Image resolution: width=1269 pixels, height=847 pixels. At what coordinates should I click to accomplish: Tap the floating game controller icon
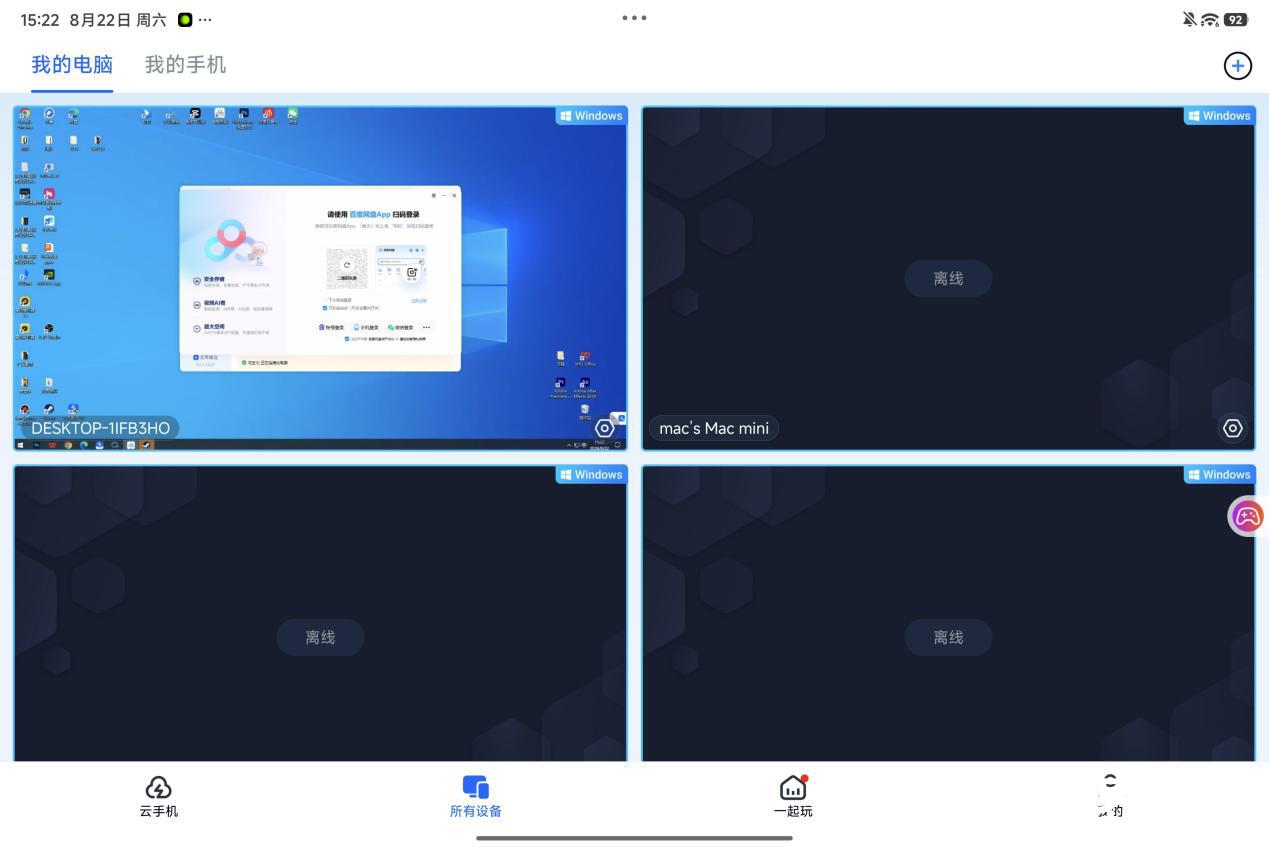[1248, 516]
